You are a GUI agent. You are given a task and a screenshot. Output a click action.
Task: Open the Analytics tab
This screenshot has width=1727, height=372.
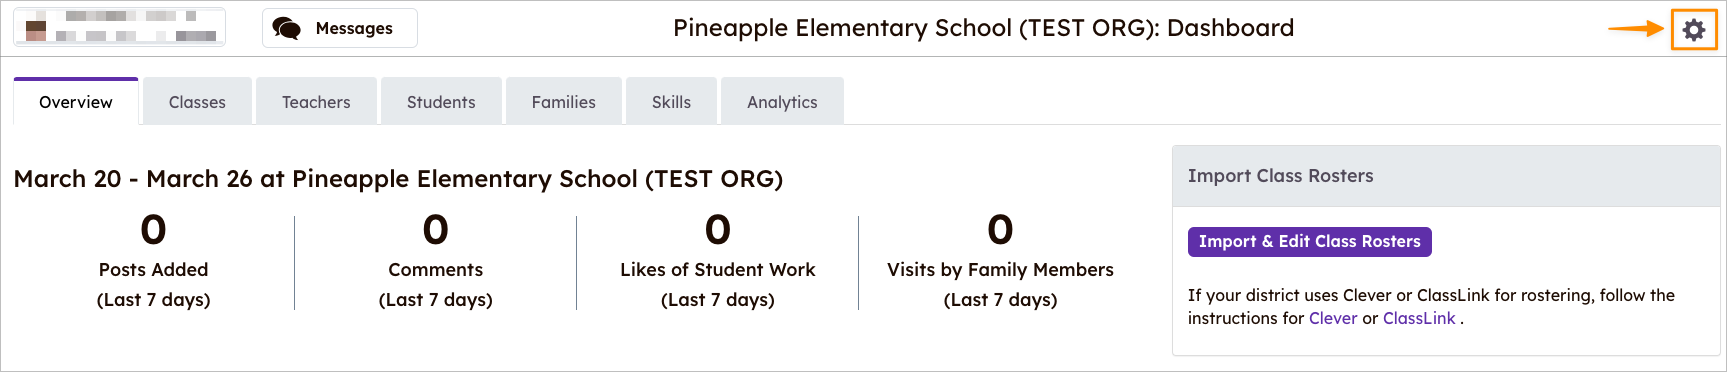(782, 102)
